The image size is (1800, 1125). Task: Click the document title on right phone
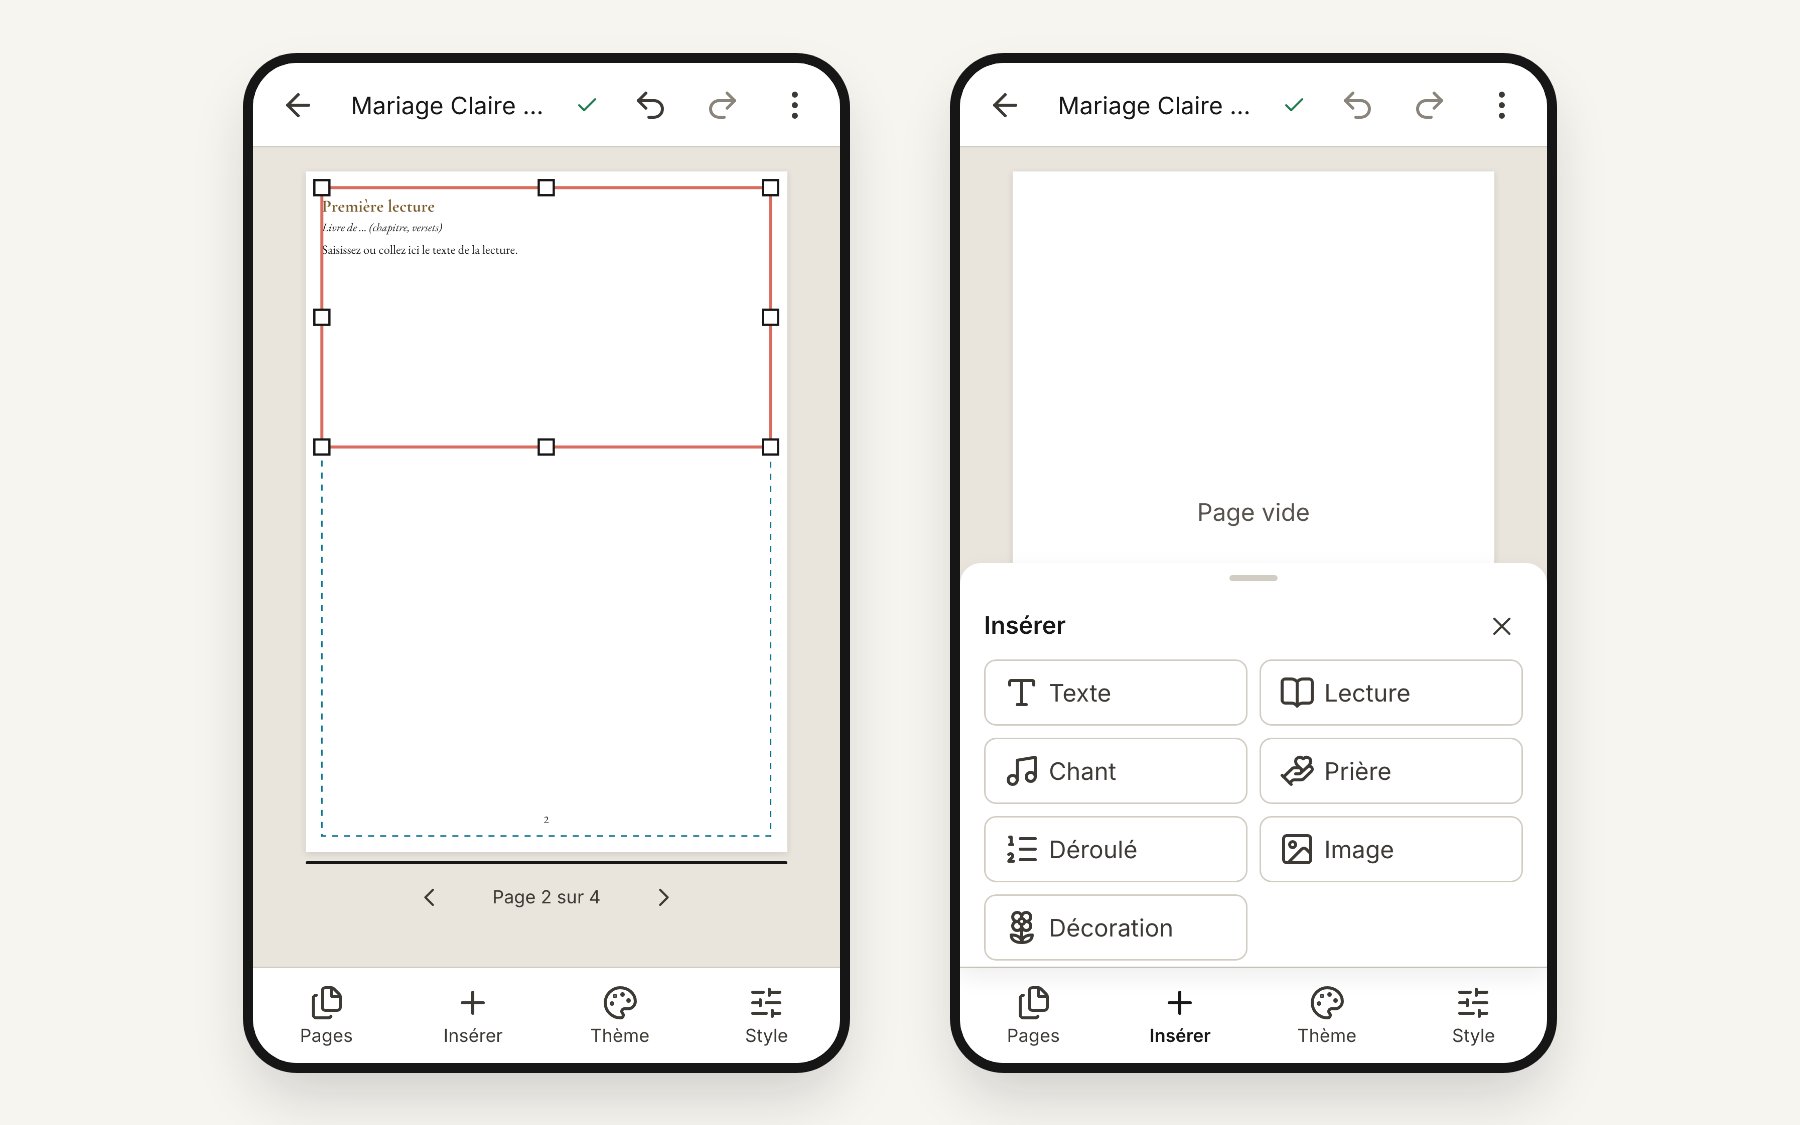pos(1154,105)
